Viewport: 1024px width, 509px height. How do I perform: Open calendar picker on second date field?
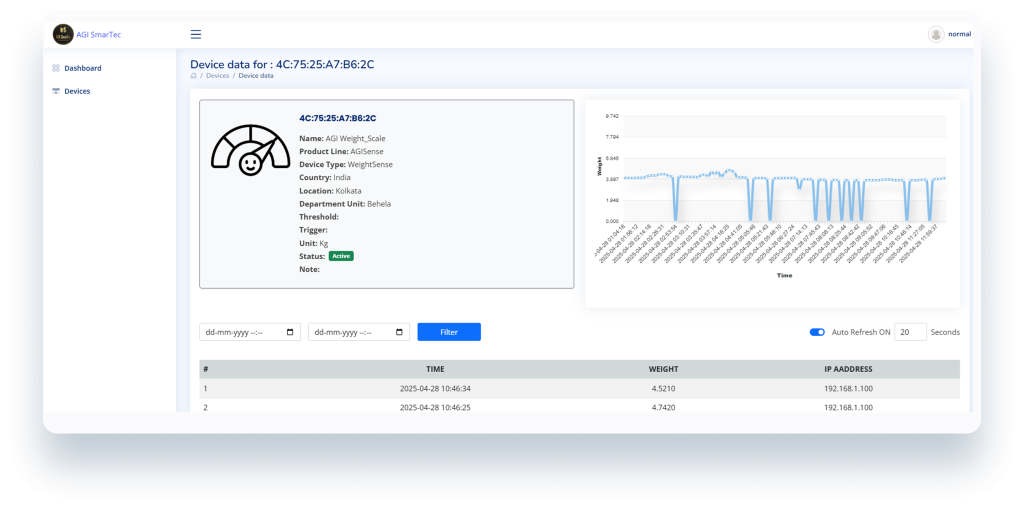[x=400, y=332]
